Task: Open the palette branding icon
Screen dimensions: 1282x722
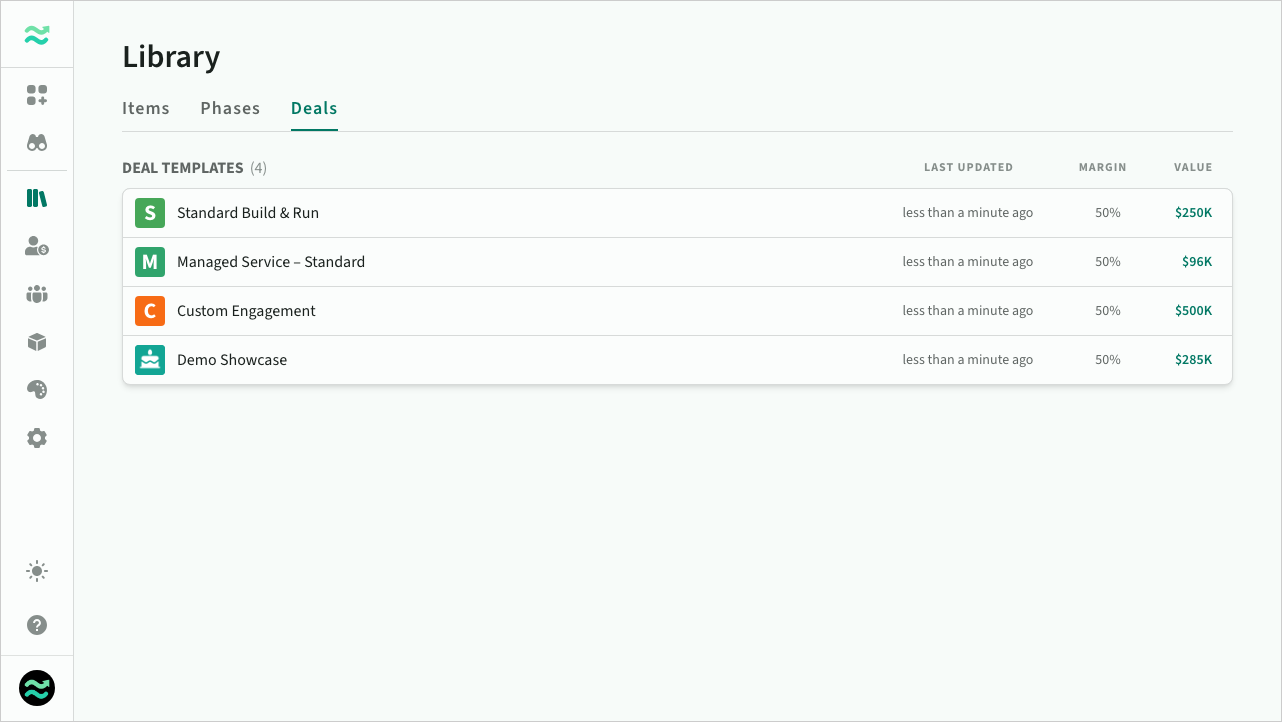Action: click(37, 390)
